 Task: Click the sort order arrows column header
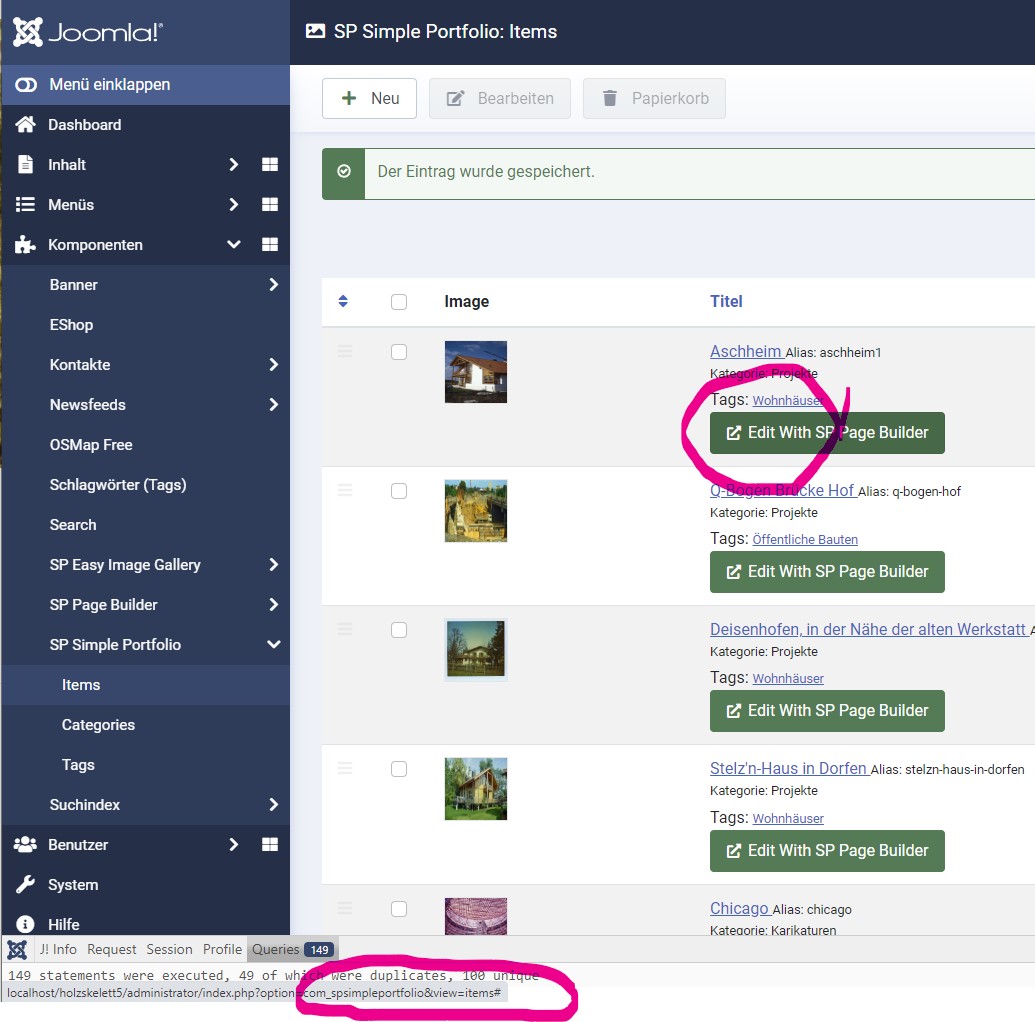click(343, 301)
